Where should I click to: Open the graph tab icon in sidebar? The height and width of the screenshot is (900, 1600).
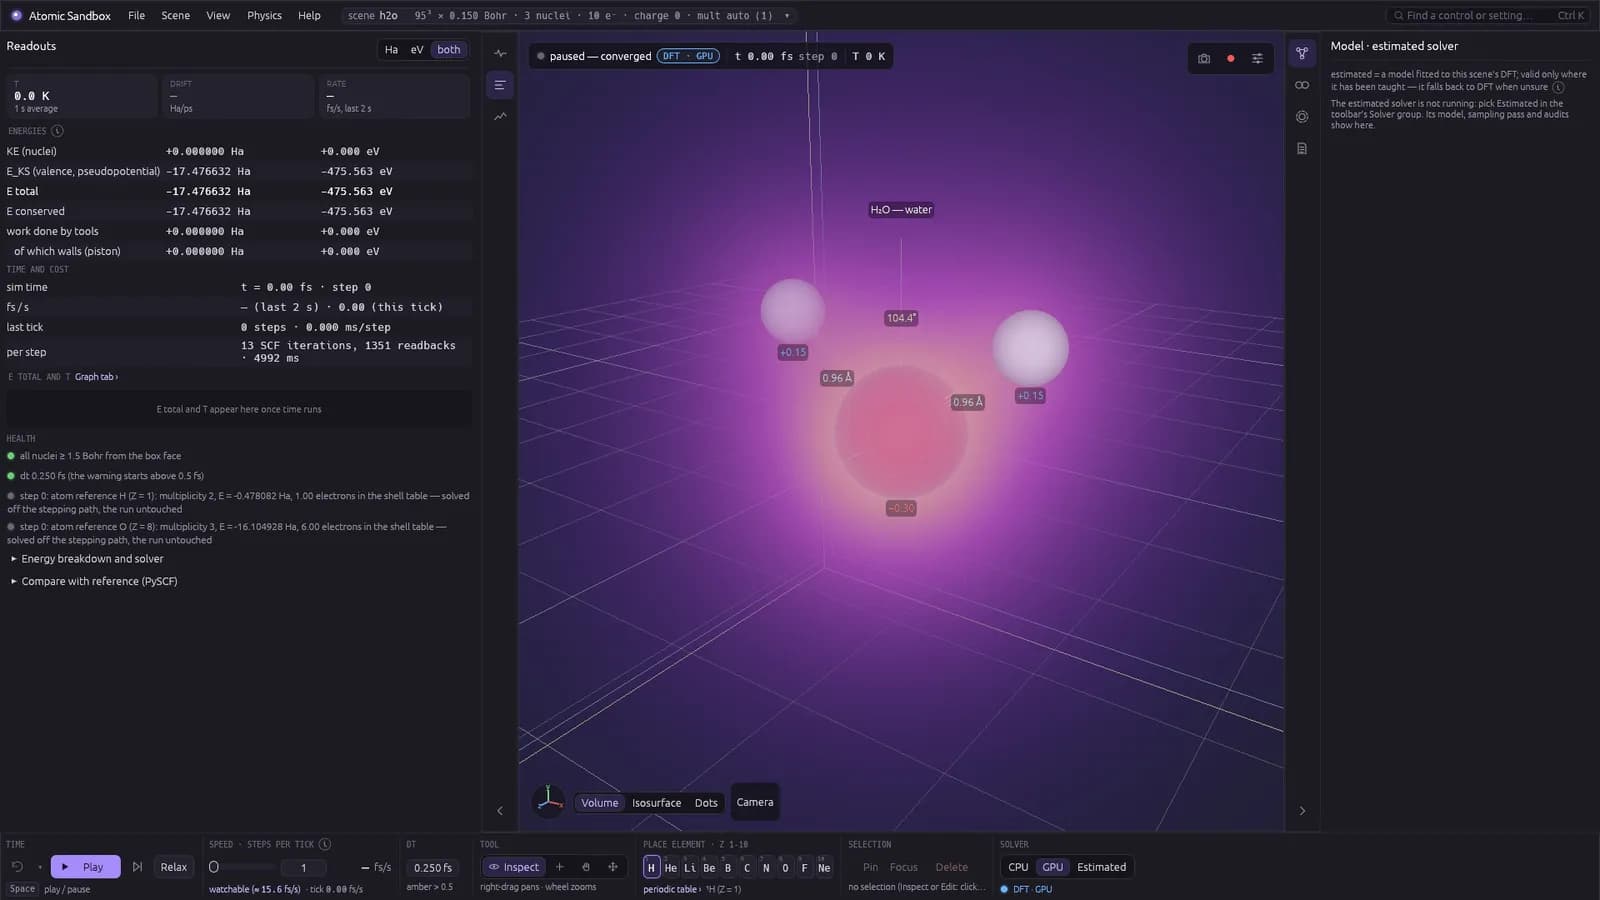point(500,117)
